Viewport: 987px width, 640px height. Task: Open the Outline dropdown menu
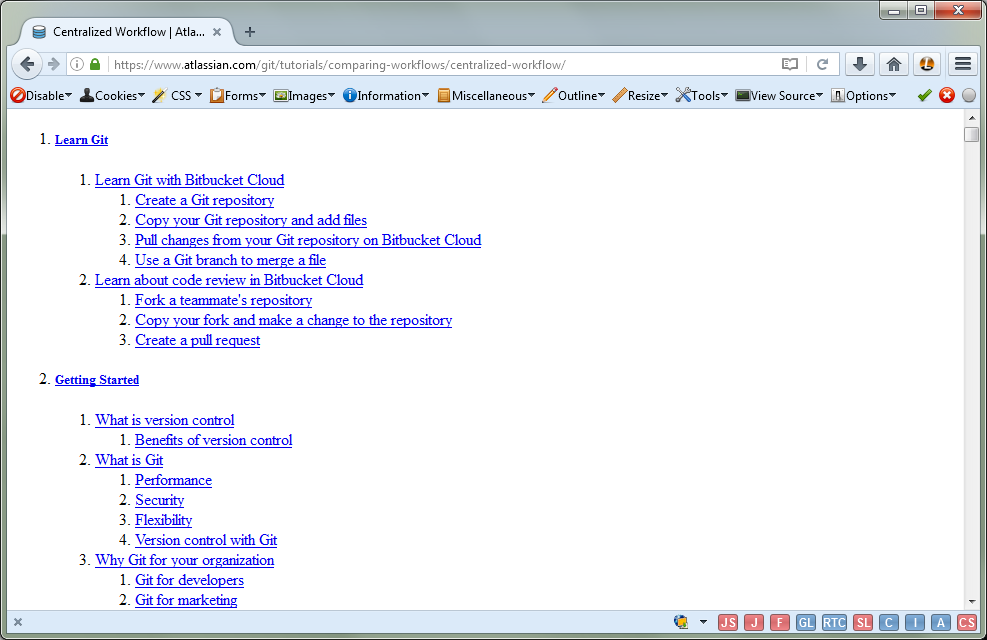pos(573,96)
